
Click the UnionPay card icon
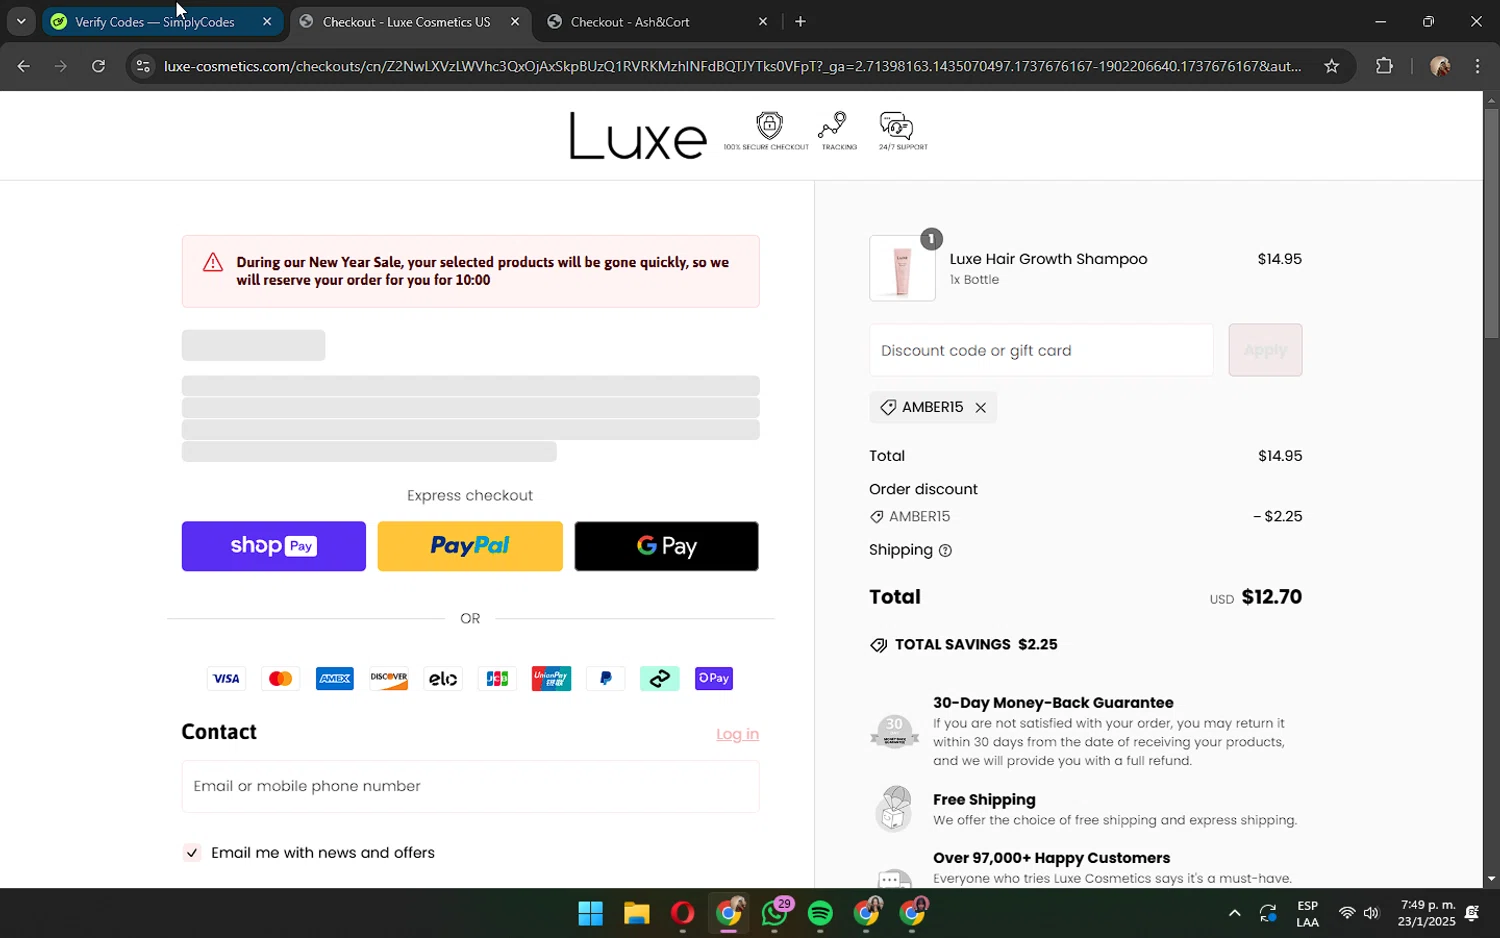coord(551,678)
